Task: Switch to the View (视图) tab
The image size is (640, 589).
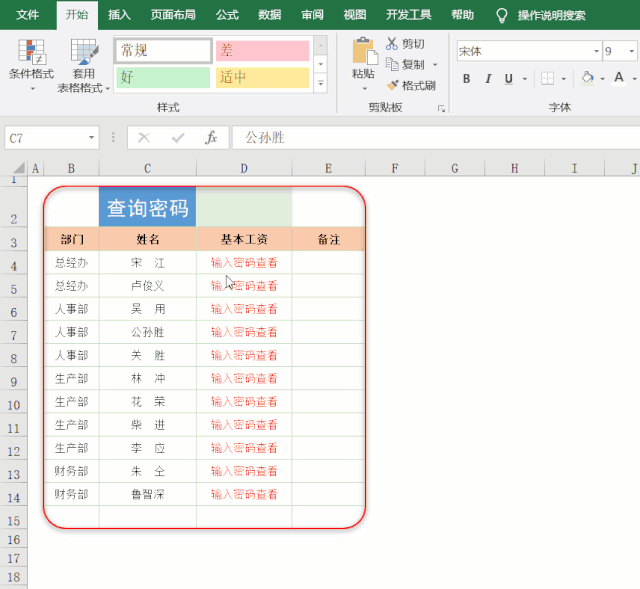Action: click(x=355, y=15)
